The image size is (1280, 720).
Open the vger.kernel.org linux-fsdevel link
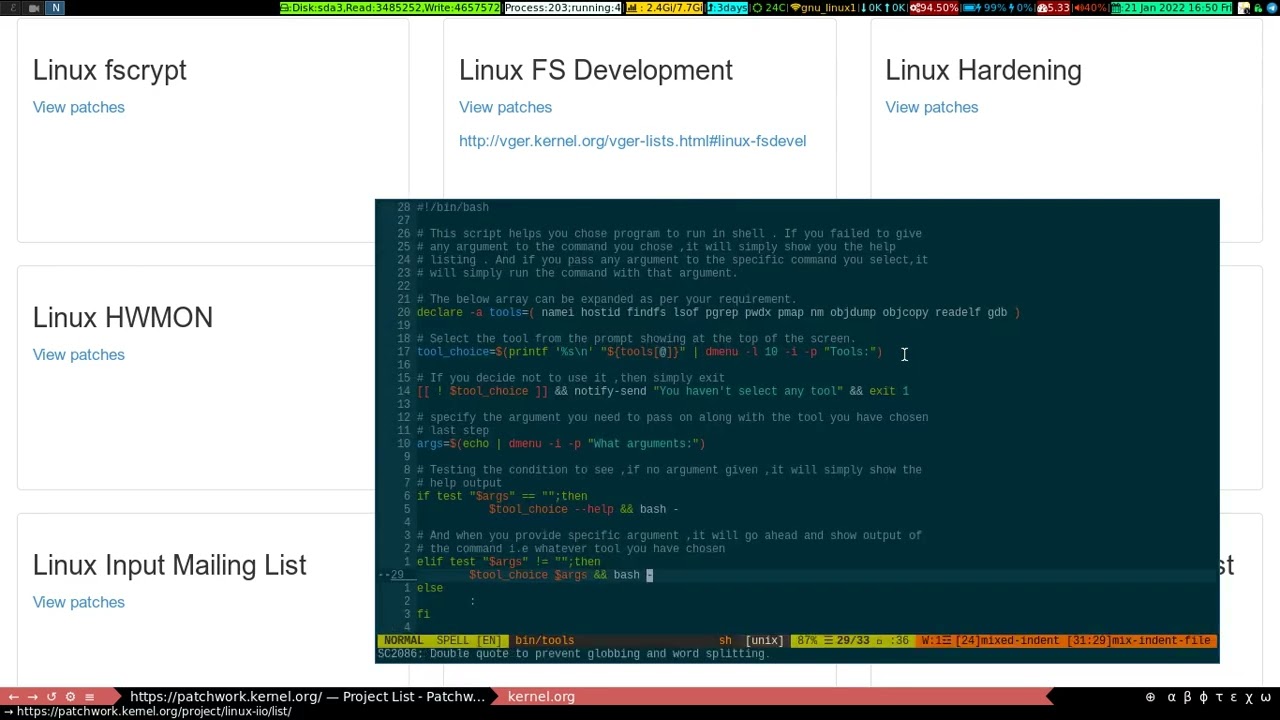click(x=632, y=141)
